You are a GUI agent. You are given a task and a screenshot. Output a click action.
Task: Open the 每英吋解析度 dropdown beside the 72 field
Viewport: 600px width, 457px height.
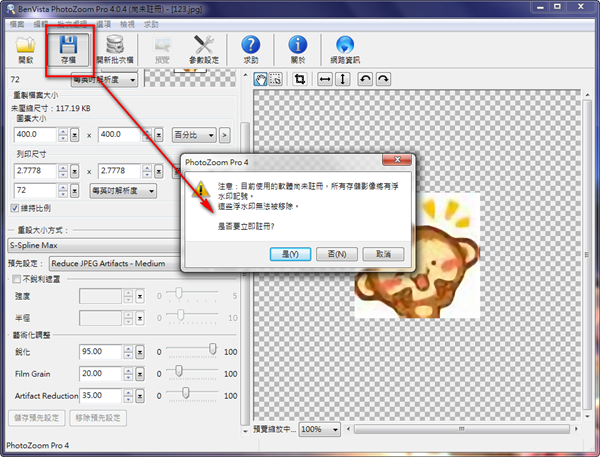point(123,191)
